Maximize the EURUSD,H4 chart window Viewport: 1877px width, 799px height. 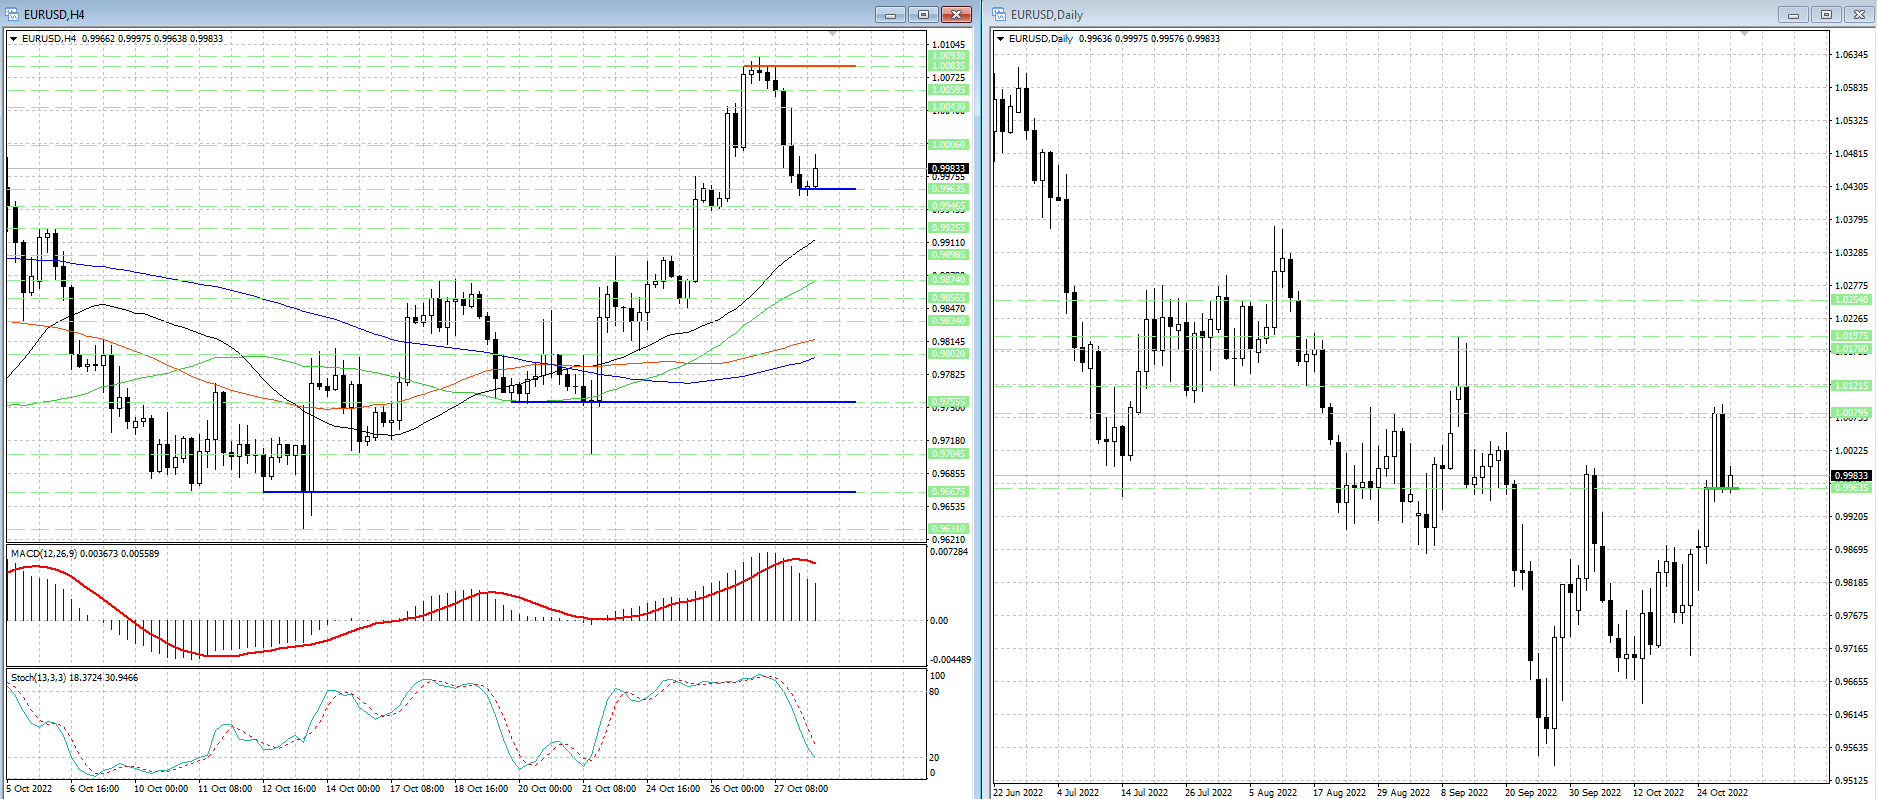tap(923, 14)
